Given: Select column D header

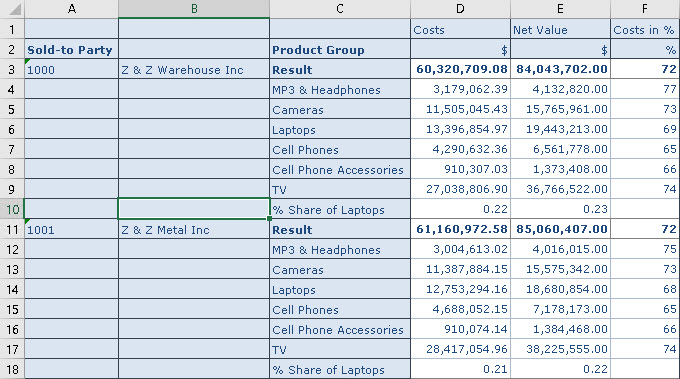Looking at the screenshot, I should tap(461, 9).
